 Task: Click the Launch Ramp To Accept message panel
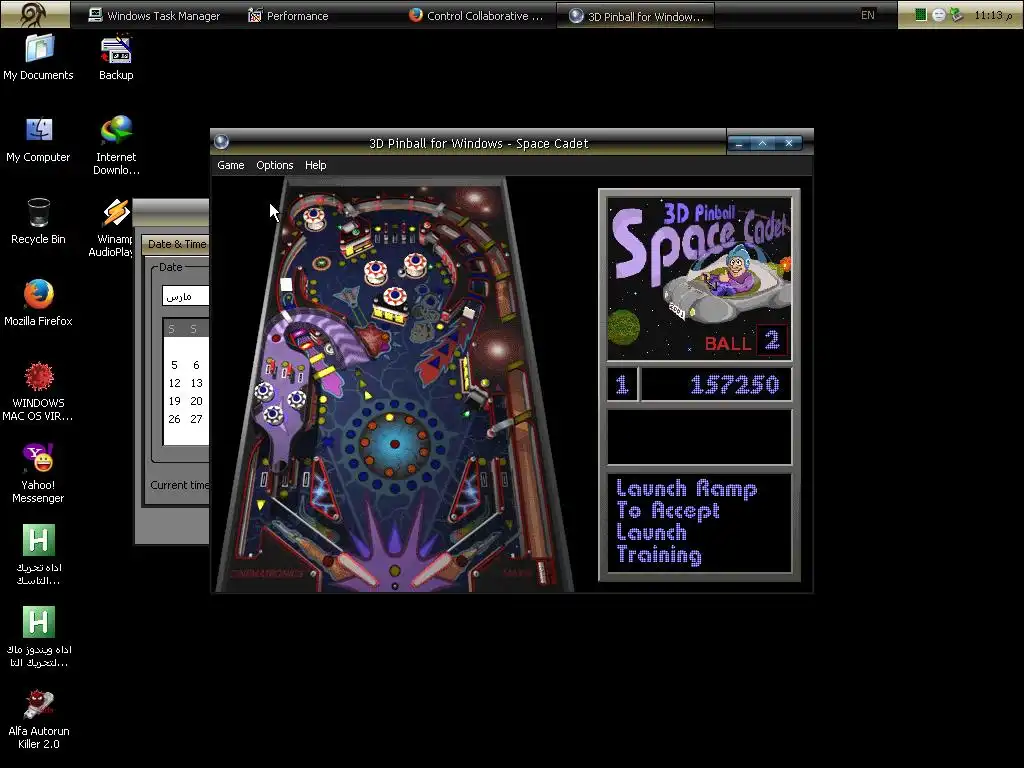click(x=699, y=523)
